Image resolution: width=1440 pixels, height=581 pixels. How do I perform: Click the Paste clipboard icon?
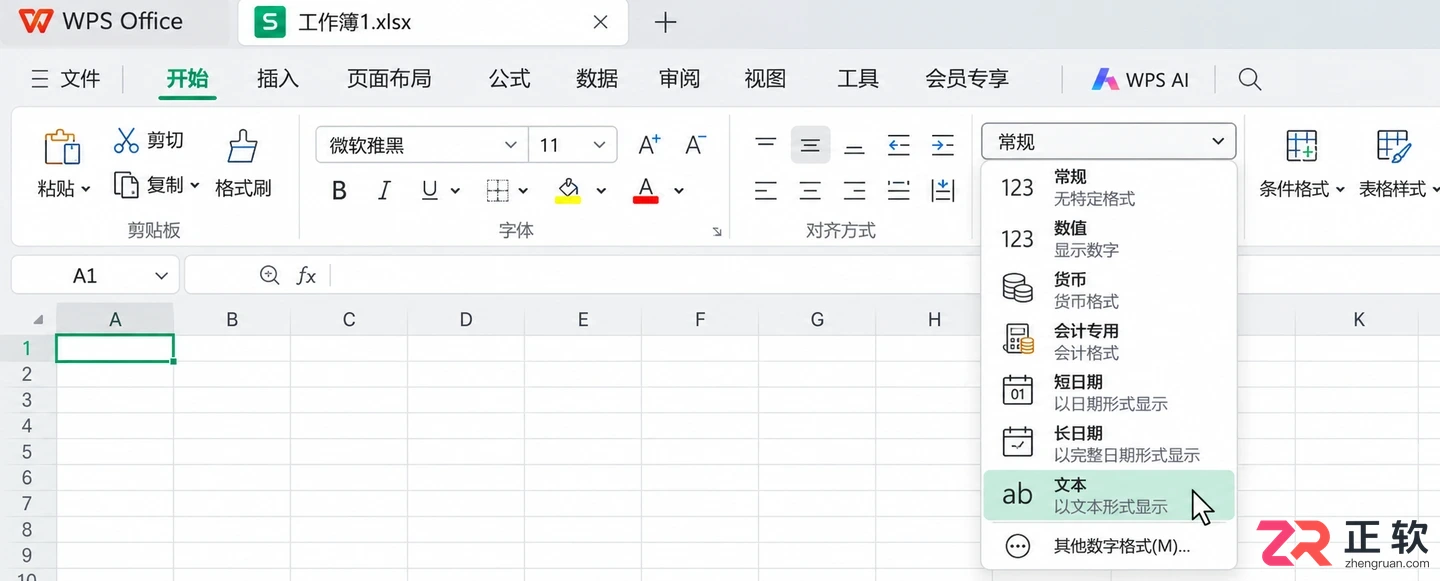point(62,147)
